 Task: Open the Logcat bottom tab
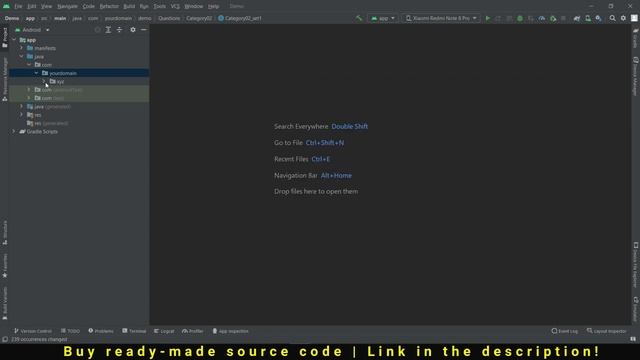click(164, 331)
